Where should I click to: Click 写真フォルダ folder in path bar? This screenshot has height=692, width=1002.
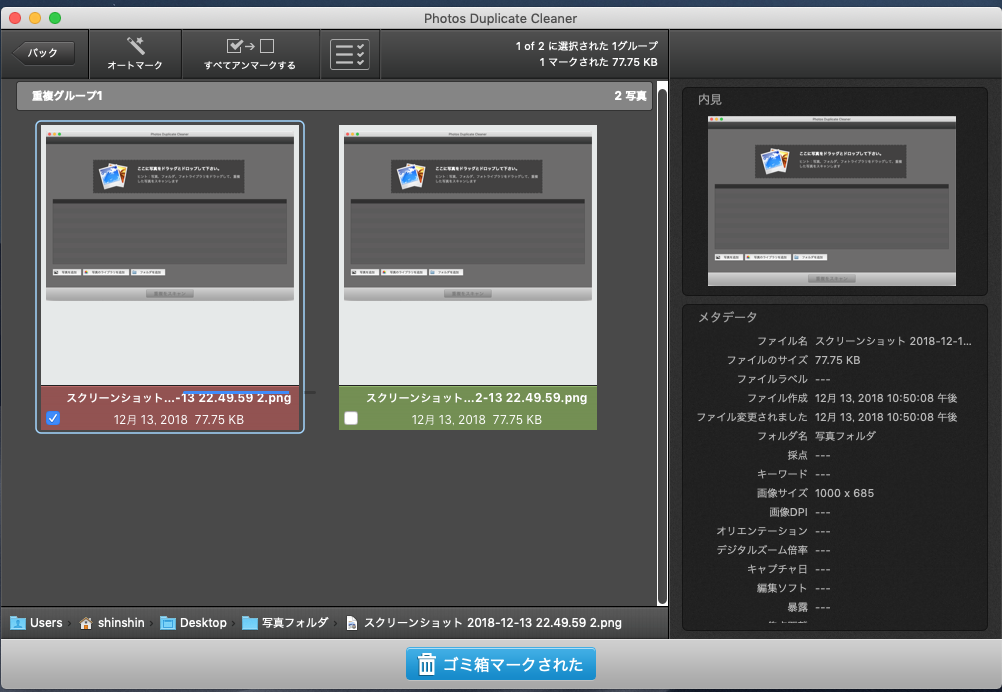(285, 622)
